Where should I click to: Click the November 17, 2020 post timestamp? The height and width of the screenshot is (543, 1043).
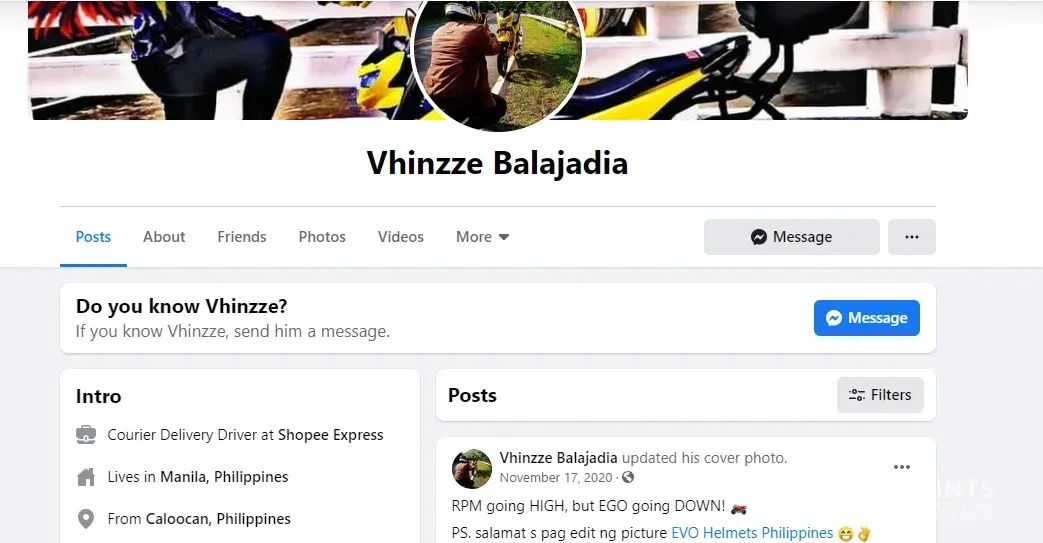pos(555,478)
